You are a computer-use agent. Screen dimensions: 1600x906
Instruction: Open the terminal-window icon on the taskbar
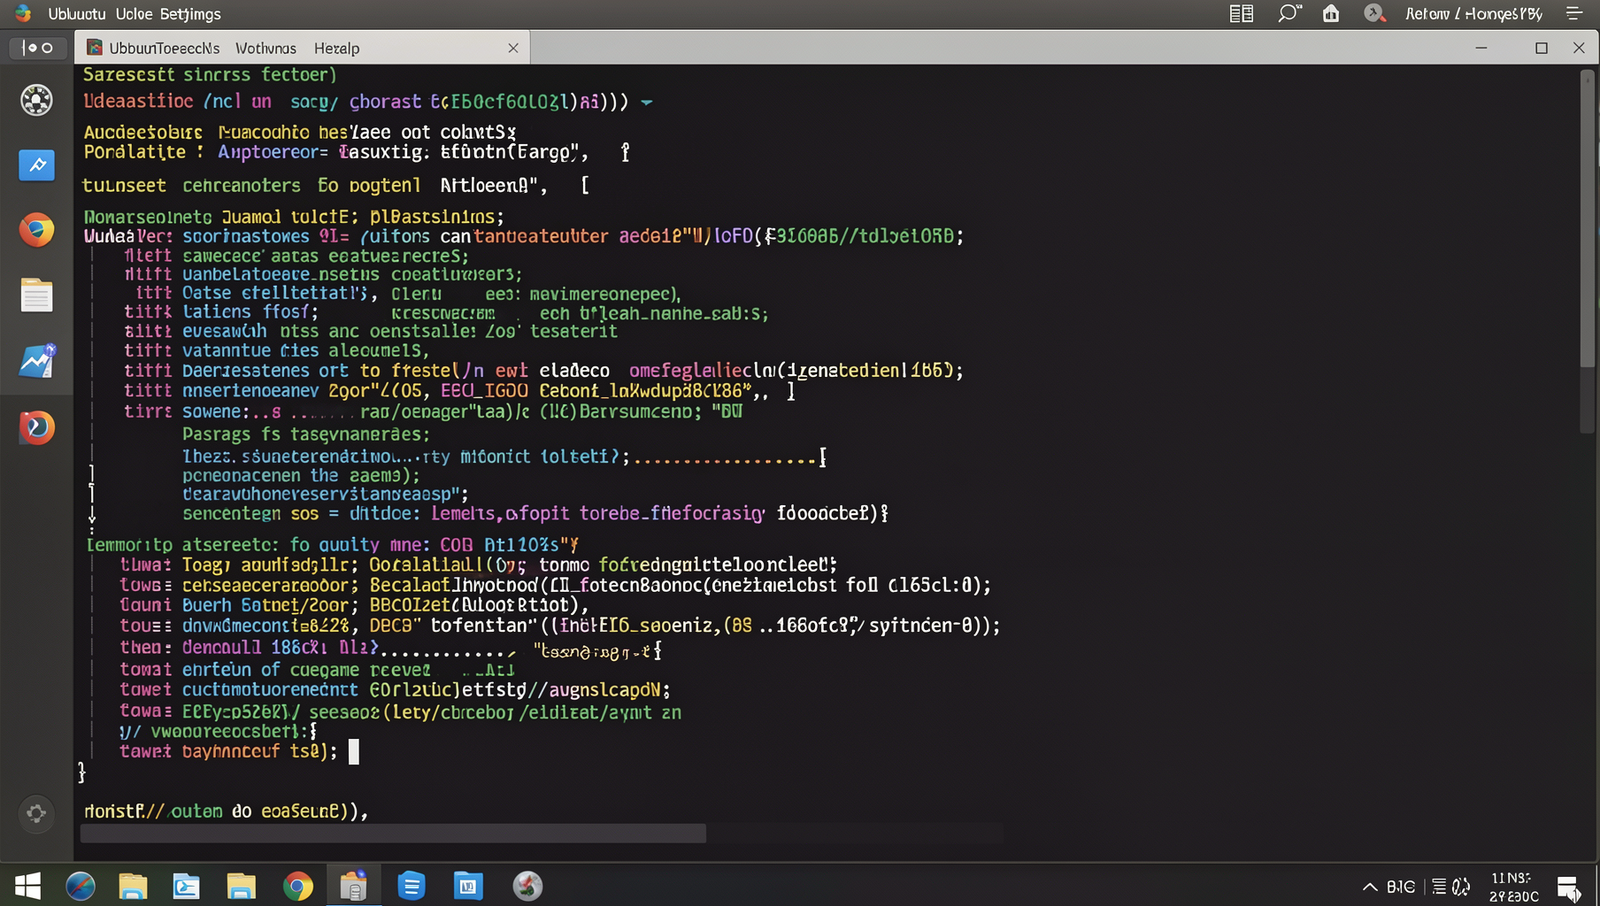(x=187, y=886)
